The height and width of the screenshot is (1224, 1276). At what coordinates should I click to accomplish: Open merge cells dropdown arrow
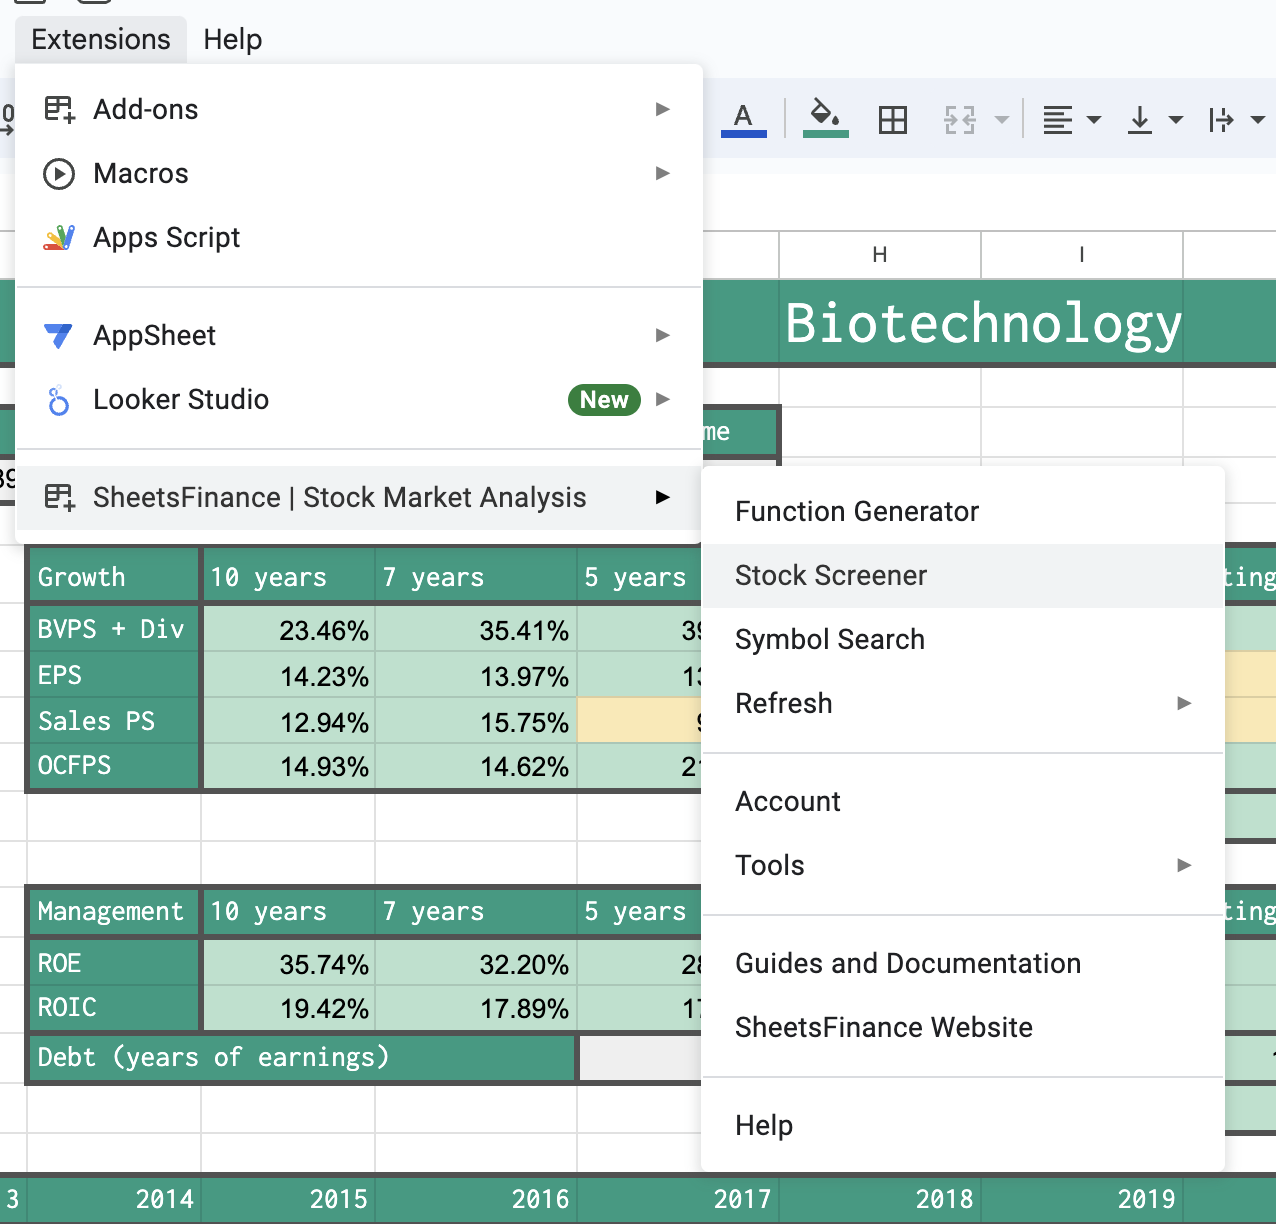point(1001,120)
